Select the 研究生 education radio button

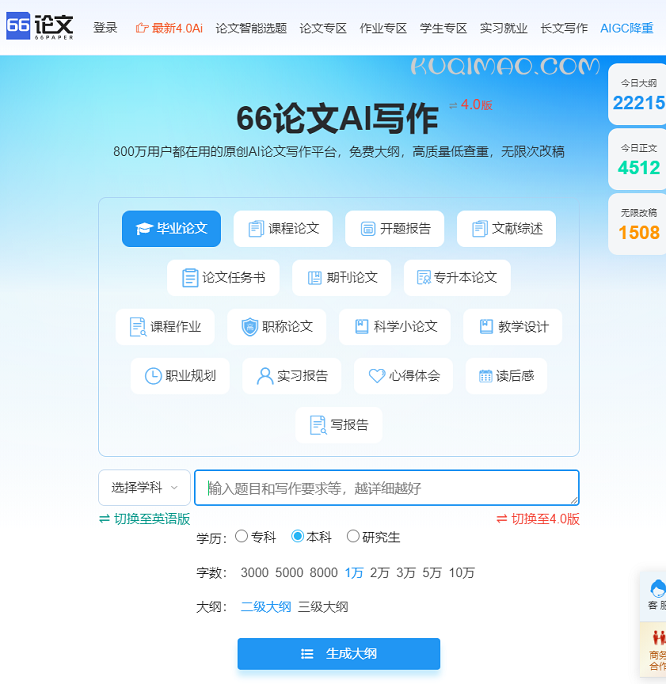point(353,536)
